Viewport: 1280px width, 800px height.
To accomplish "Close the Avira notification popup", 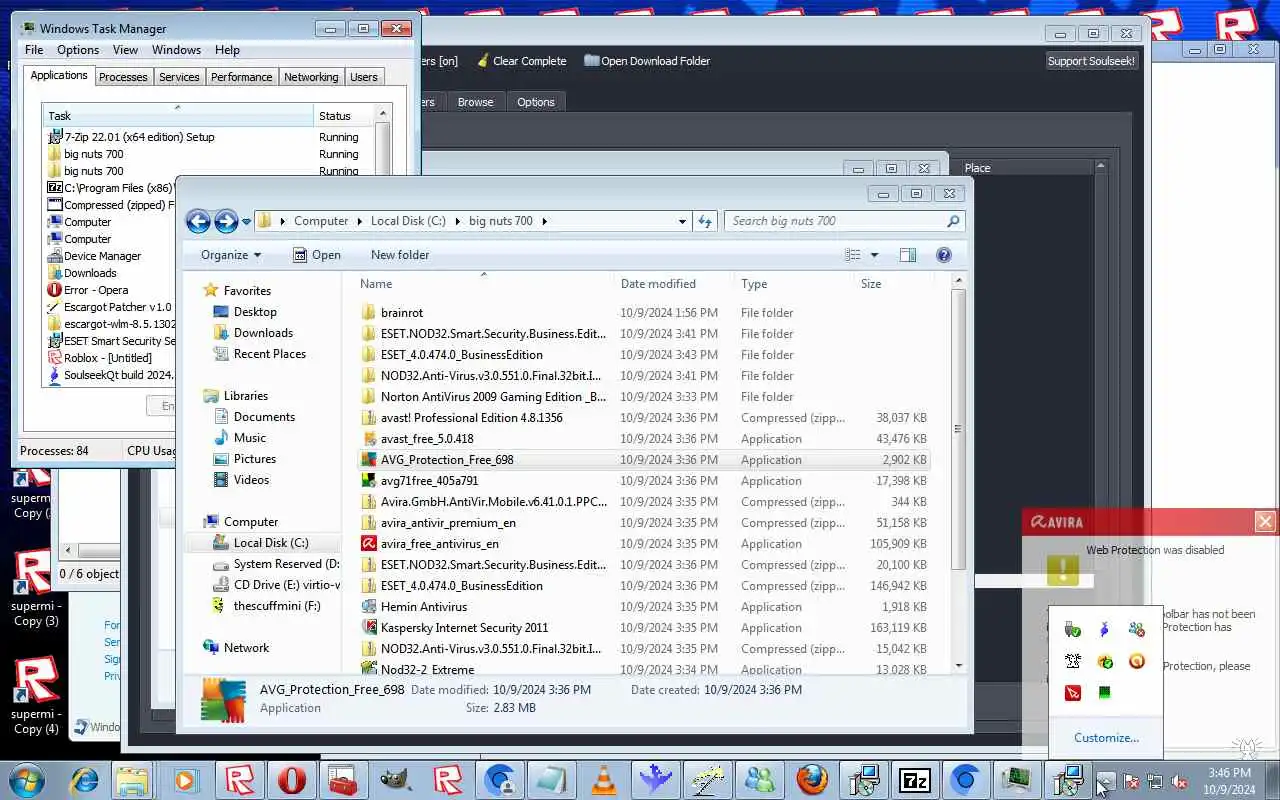I will coord(1265,521).
